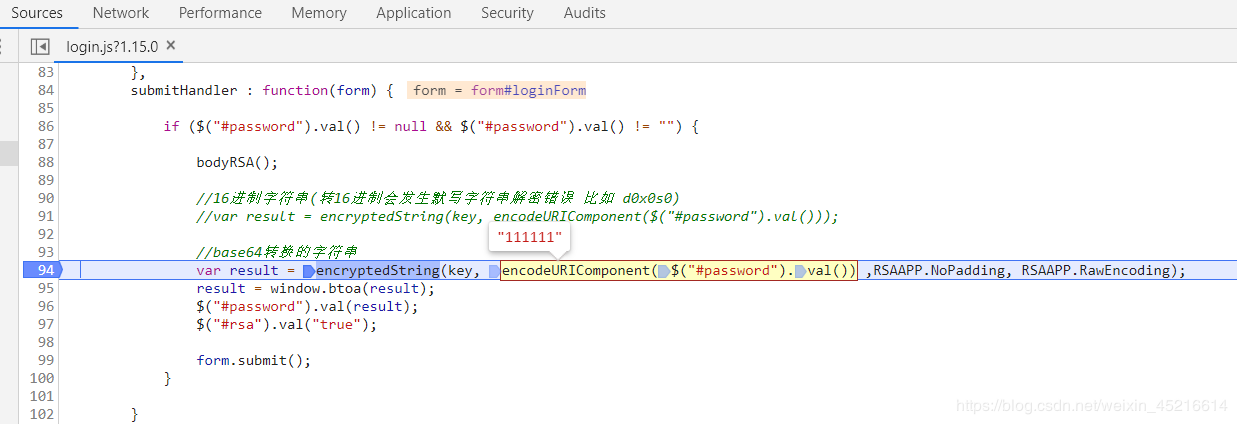Screen dimensions: 1237x424
Task: Select the Sources tab
Action: 37,13
